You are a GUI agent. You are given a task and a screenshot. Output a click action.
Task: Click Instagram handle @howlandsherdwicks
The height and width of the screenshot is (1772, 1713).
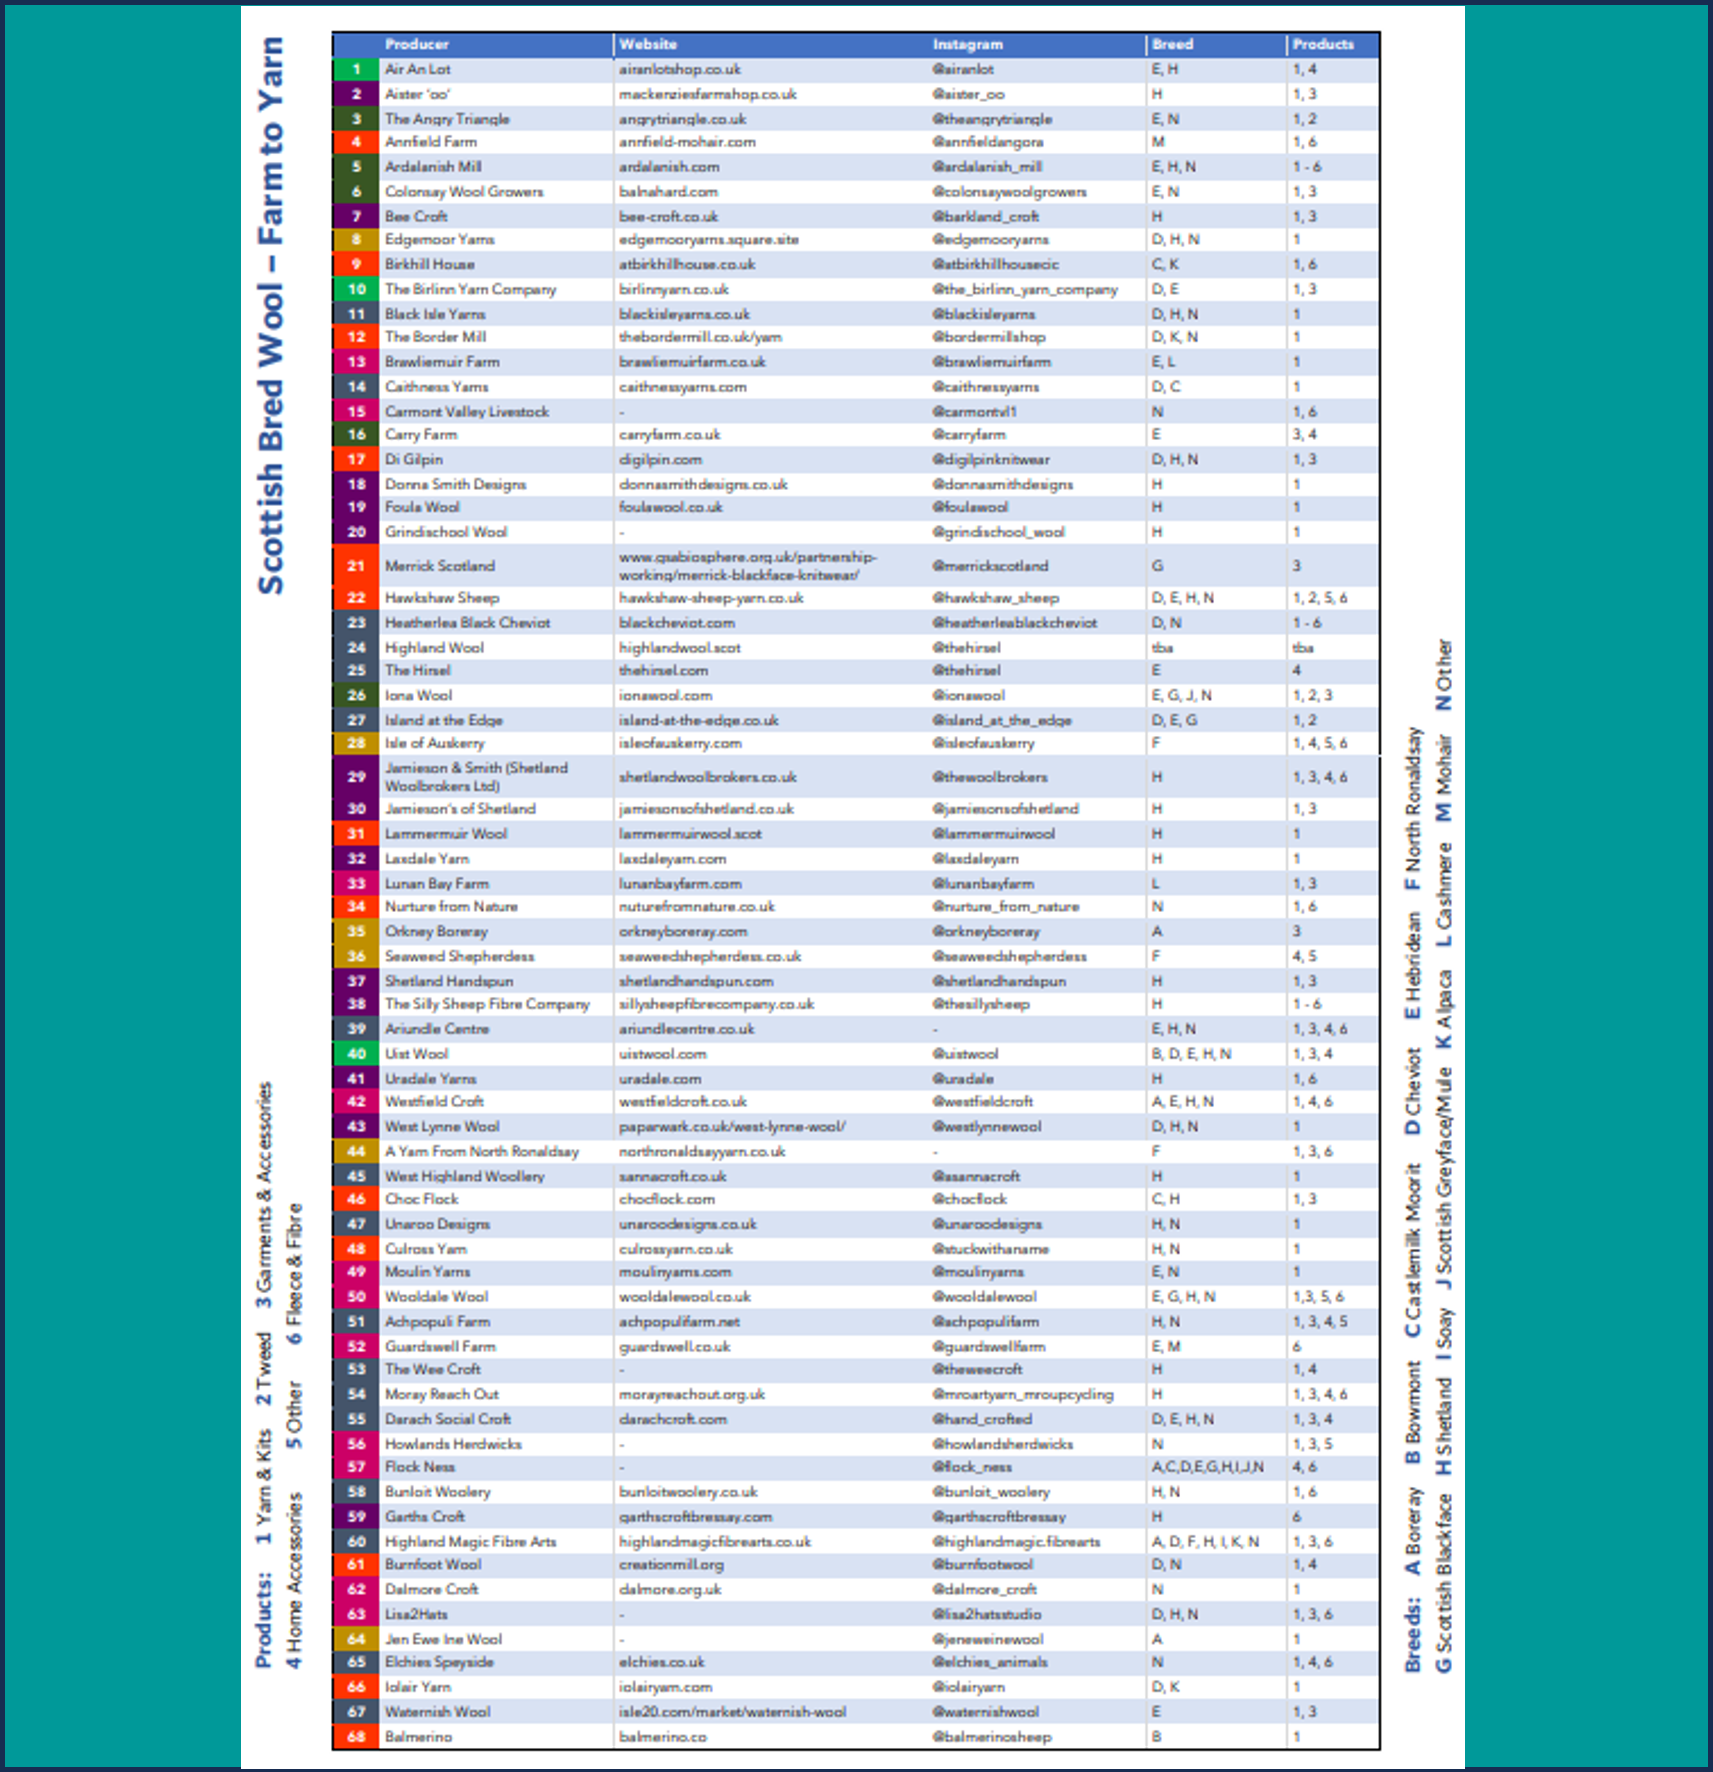coord(1002,1444)
